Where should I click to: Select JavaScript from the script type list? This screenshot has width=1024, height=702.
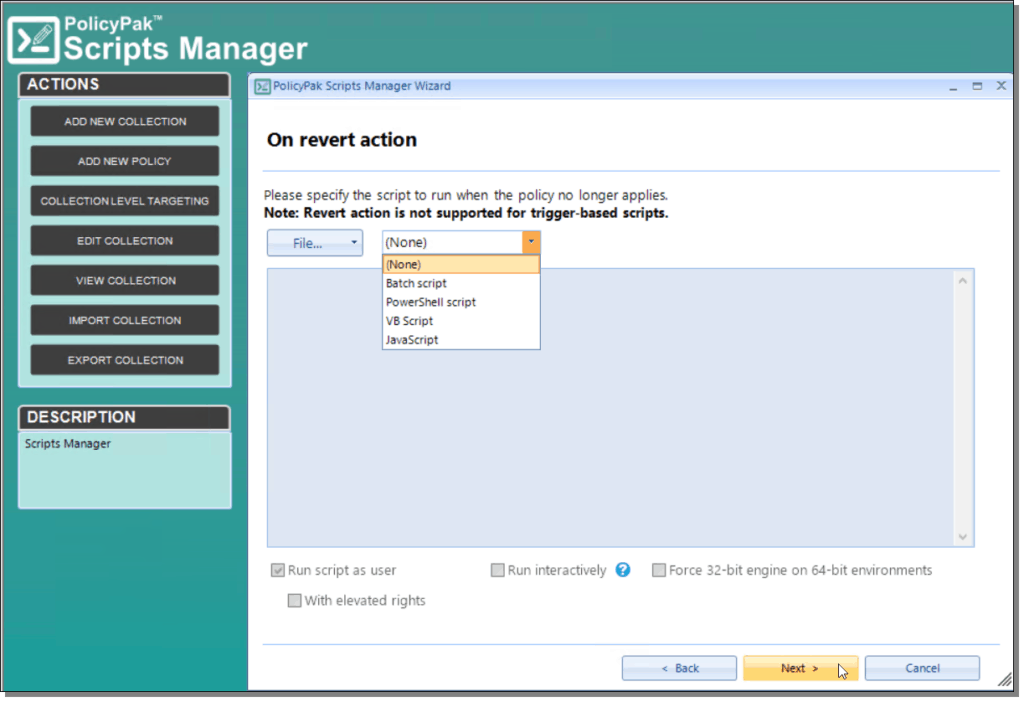pos(412,339)
